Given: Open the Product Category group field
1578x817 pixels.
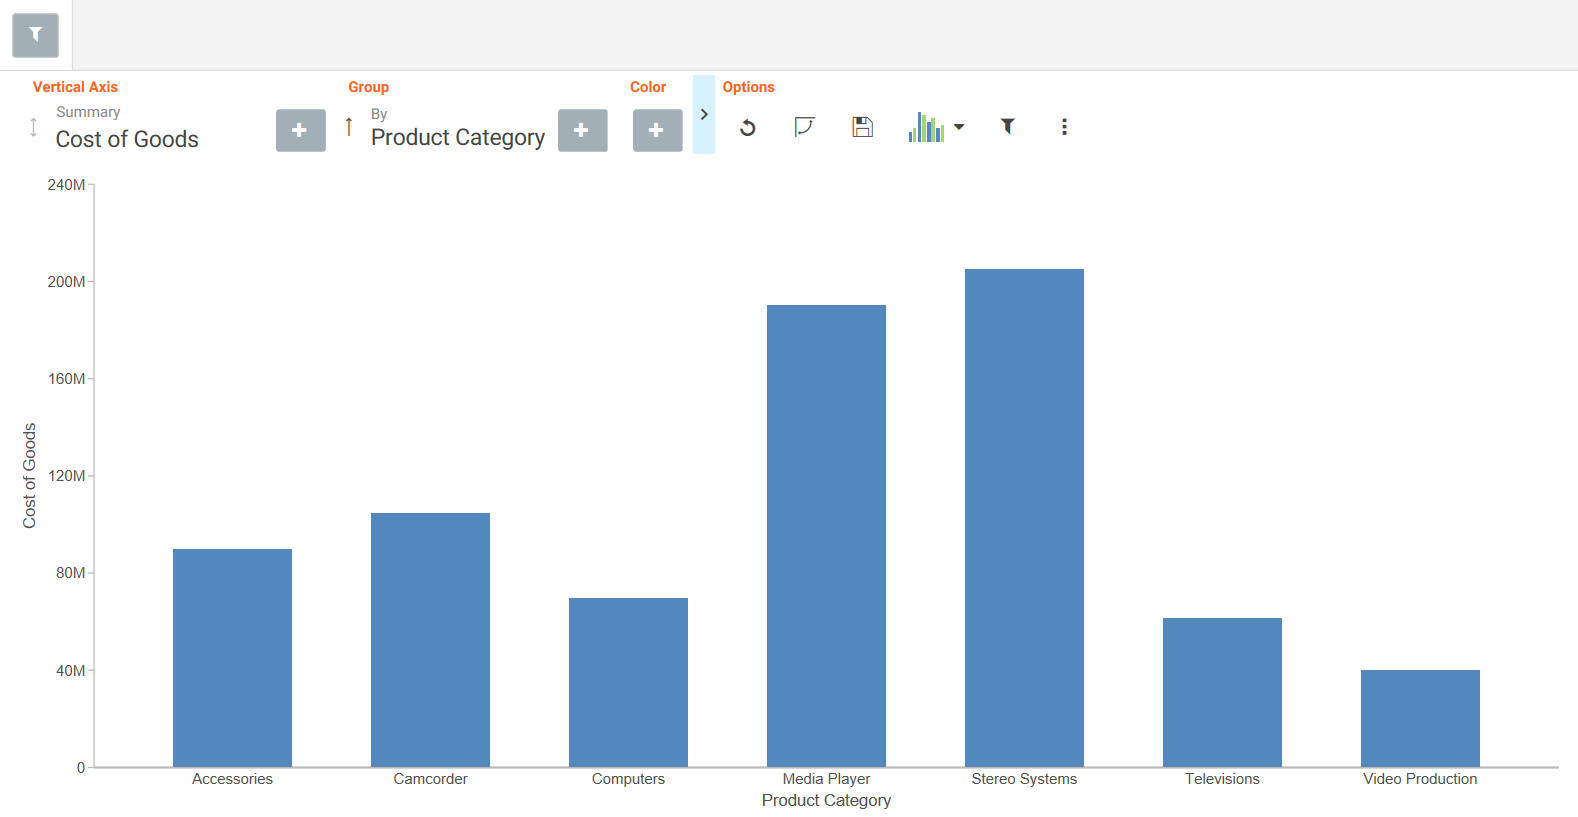Looking at the screenshot, I should tap(458, 137).
